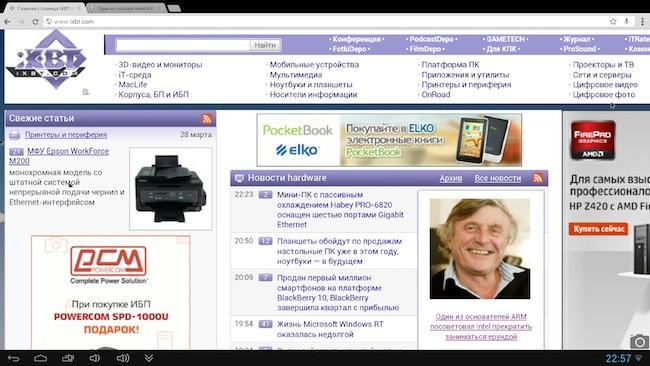Open GAMETECH in top menu
The image size is (650, 366).
(505, 39)
